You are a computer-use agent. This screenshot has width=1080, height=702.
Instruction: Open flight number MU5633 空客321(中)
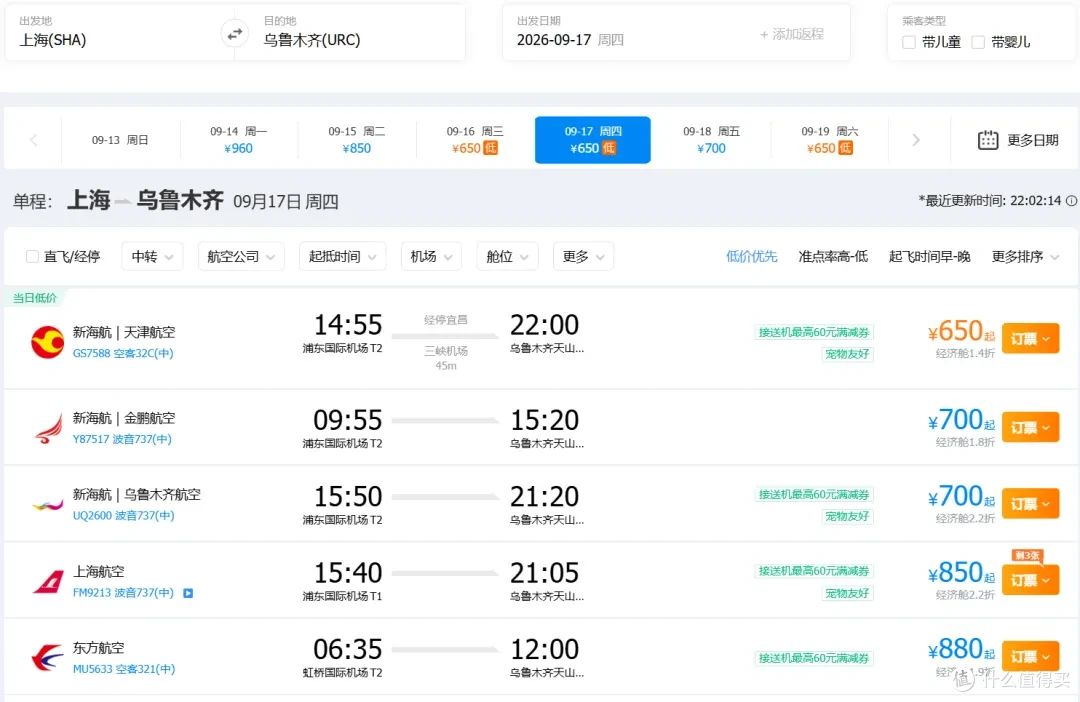(x=124, y=669)
